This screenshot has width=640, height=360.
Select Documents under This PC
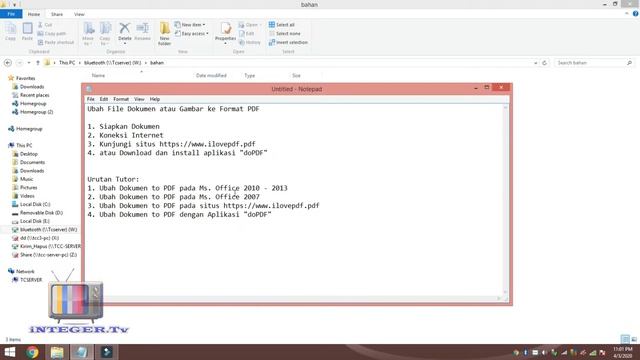[x=32, y=162]
